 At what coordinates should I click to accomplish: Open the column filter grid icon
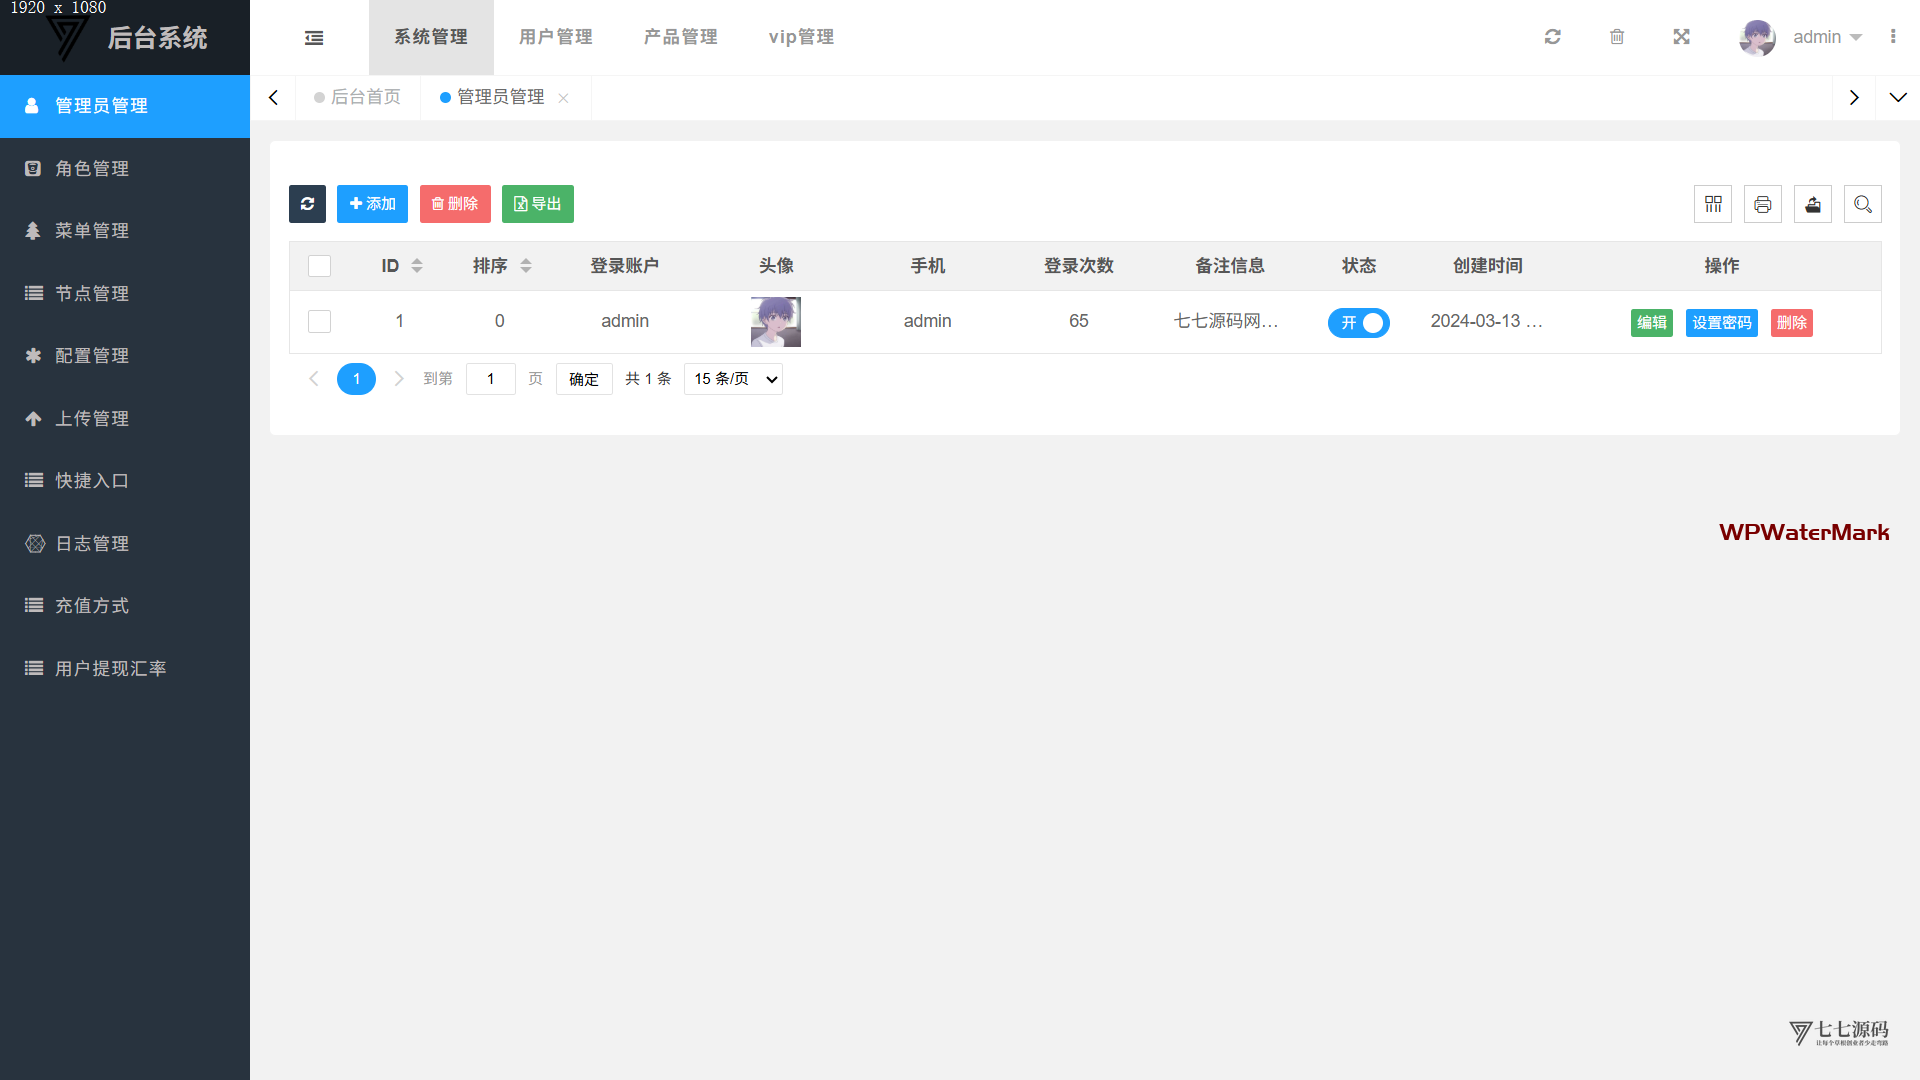(1713, 204)
